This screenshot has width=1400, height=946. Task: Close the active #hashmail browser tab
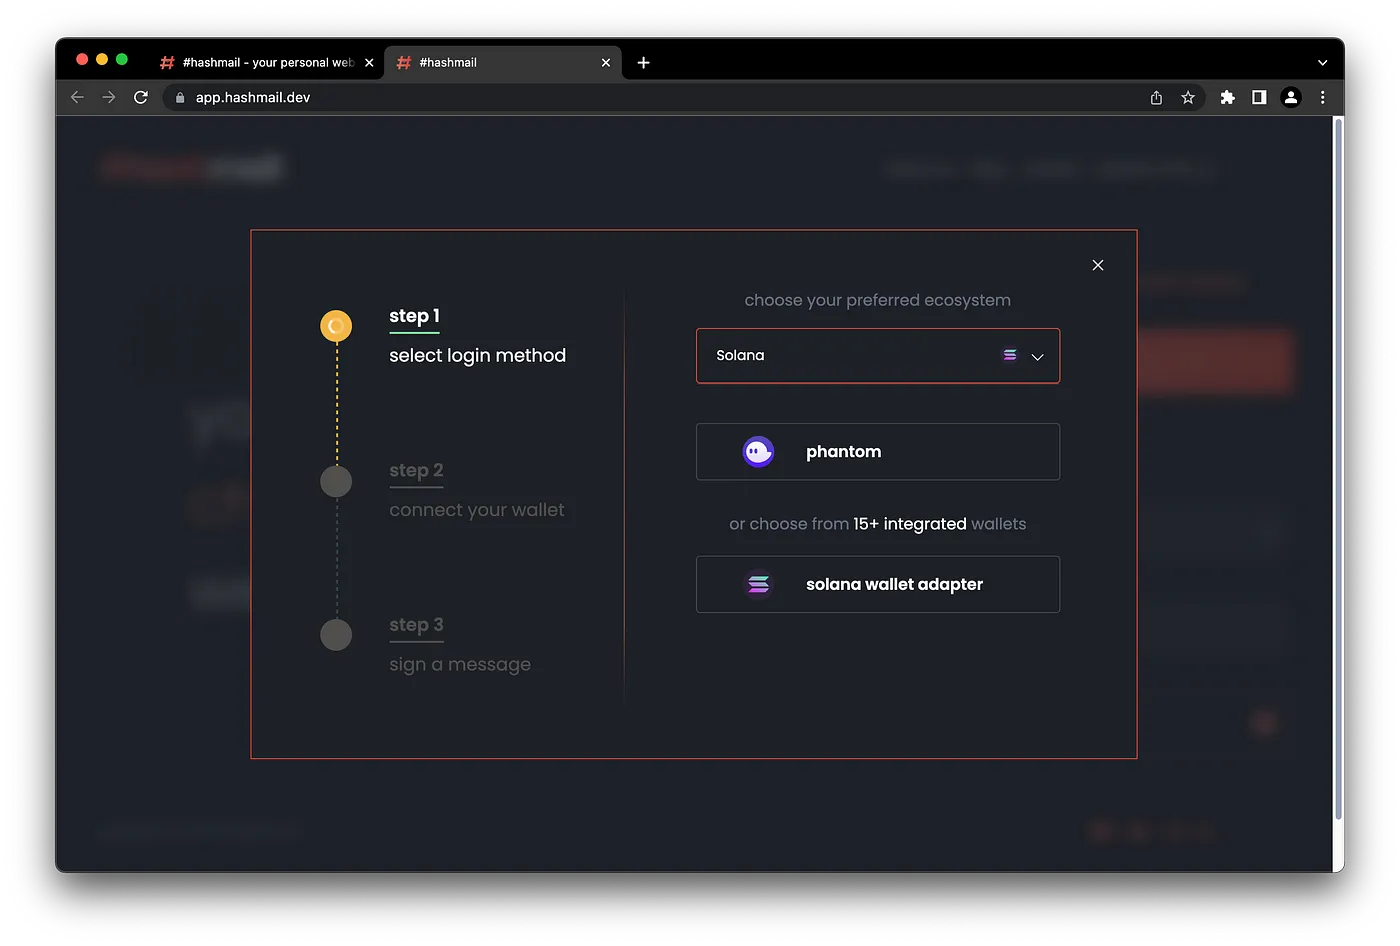[x=606, y=62]
